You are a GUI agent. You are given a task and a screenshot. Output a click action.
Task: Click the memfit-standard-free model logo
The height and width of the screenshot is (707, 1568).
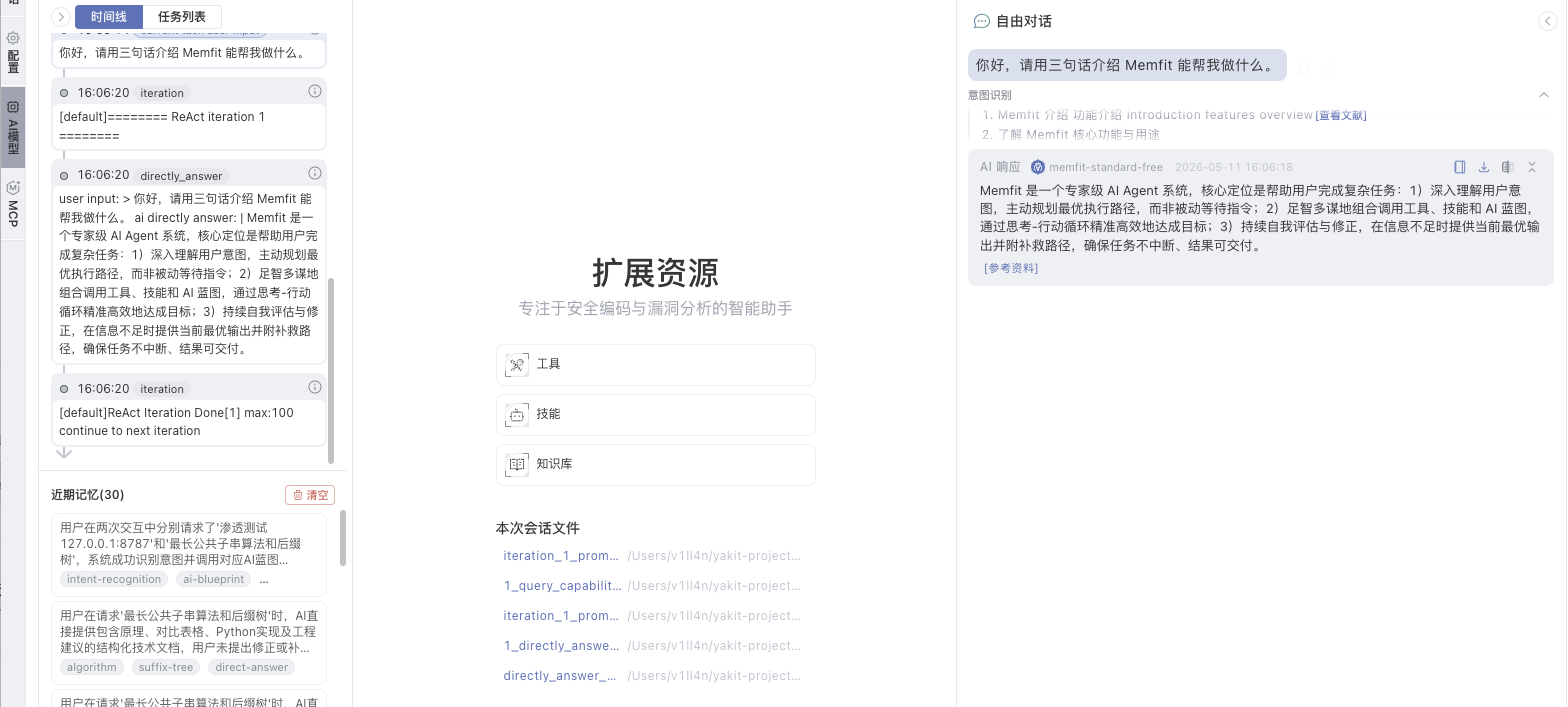pos(1038,167)
